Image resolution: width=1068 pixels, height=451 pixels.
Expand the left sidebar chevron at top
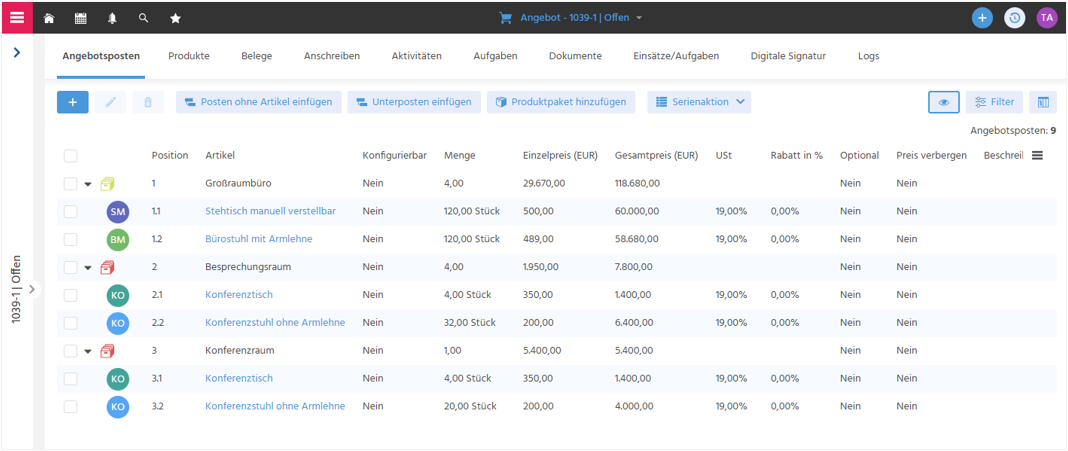pyautogui.click(x=17, y=52)
